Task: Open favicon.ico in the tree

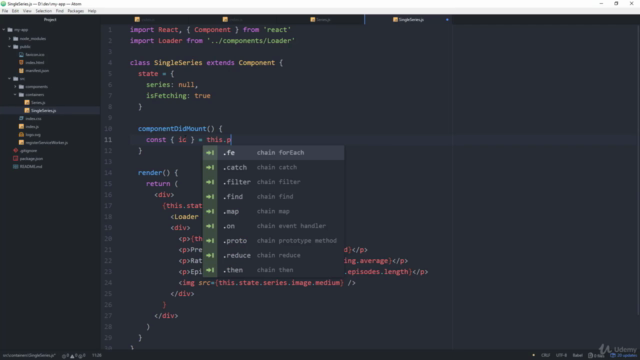Action: pyautogui.click(x=35, y=55)
